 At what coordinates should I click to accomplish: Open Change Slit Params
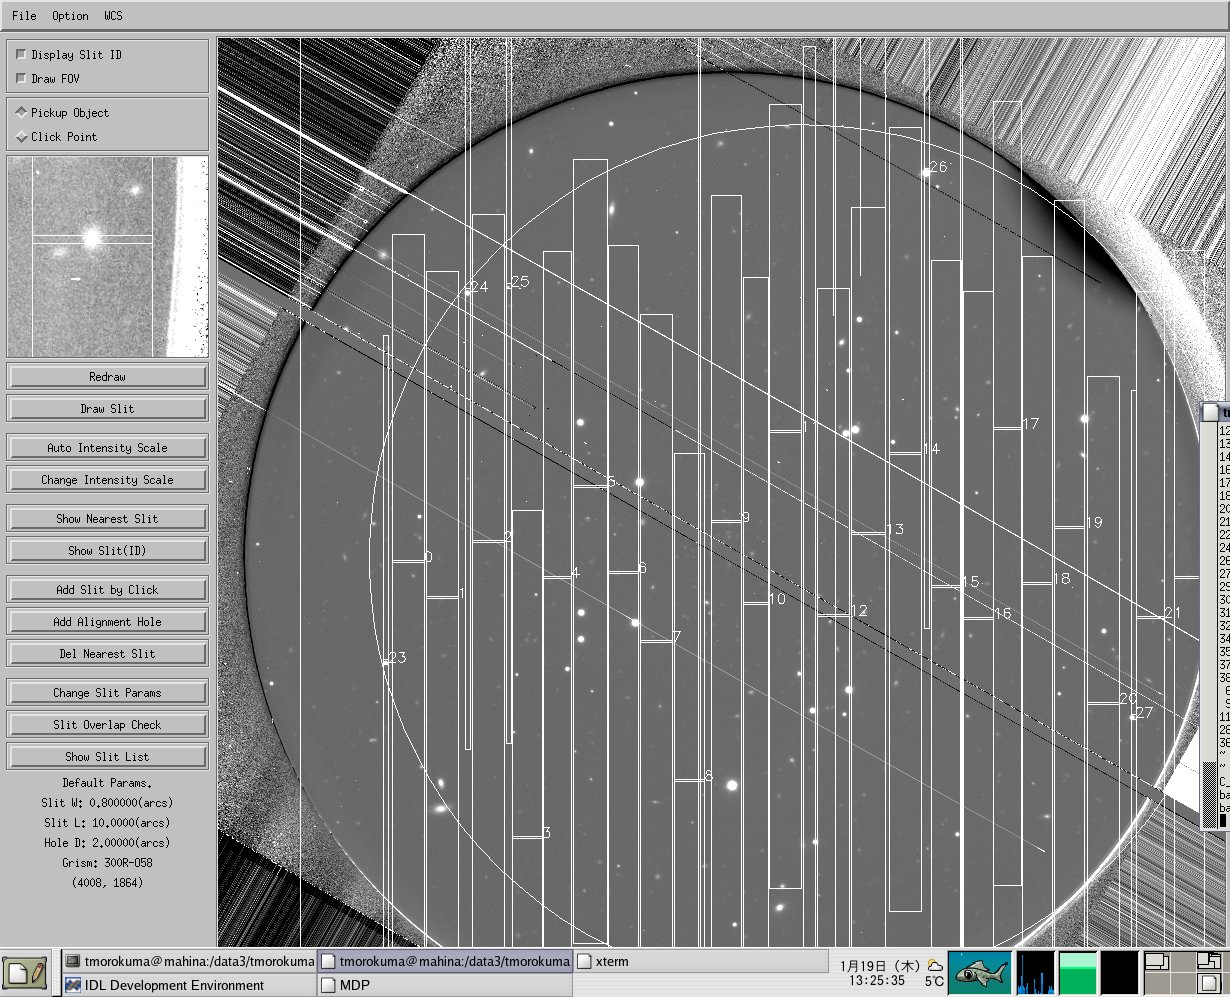pos(107,693)
